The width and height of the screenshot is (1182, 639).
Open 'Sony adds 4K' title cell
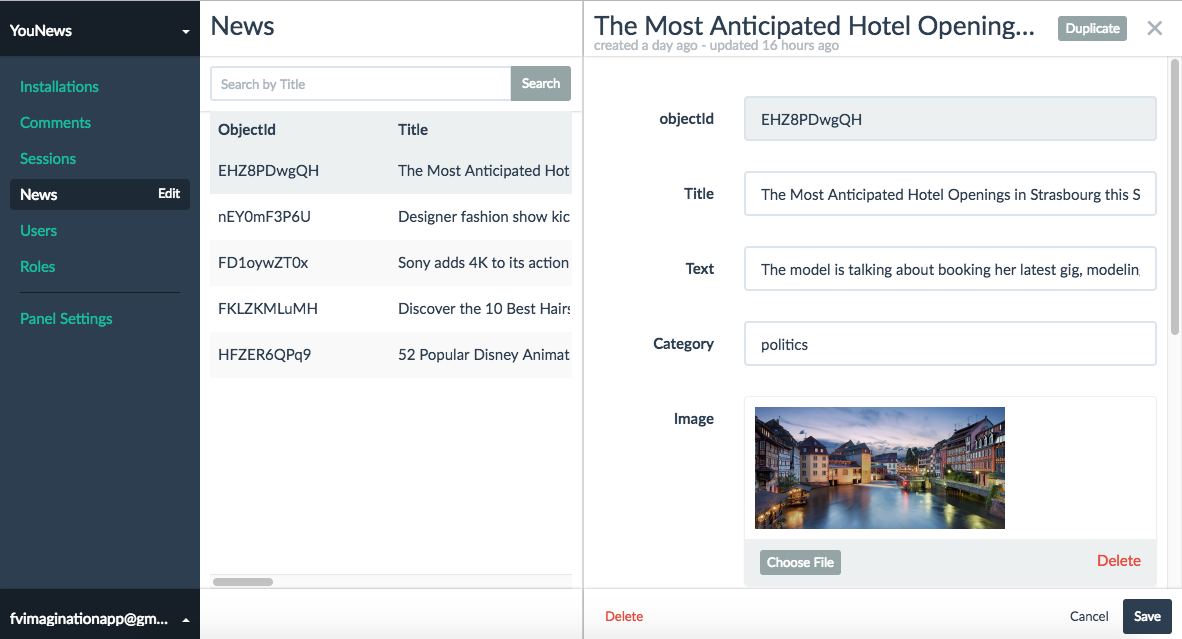pos(484,263)
